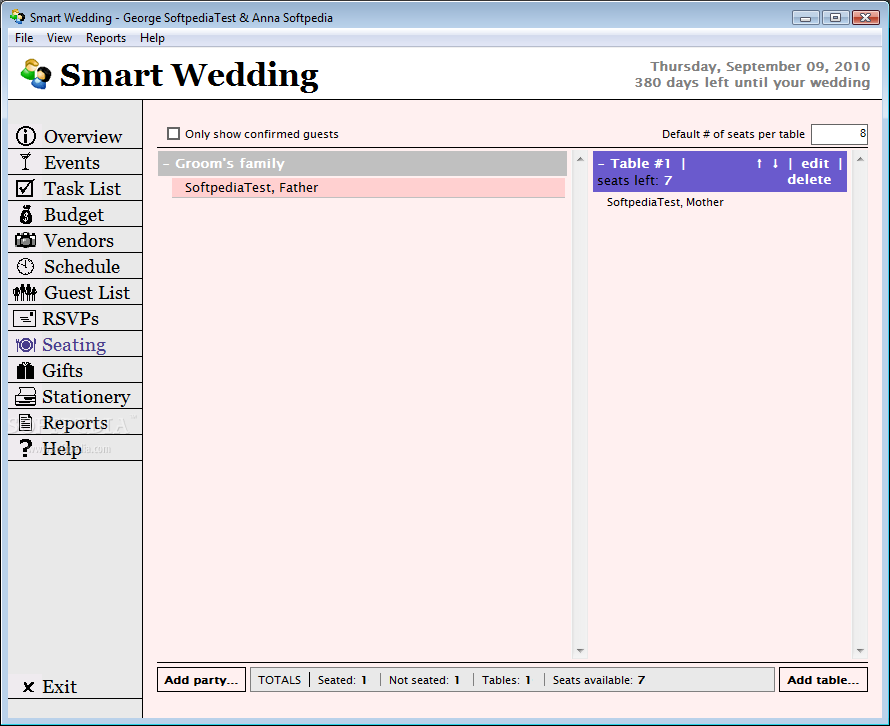This screenshot has width=890, height=726.
Task: Click party list scrollbar down arrow
Action: tap(580, 651)
